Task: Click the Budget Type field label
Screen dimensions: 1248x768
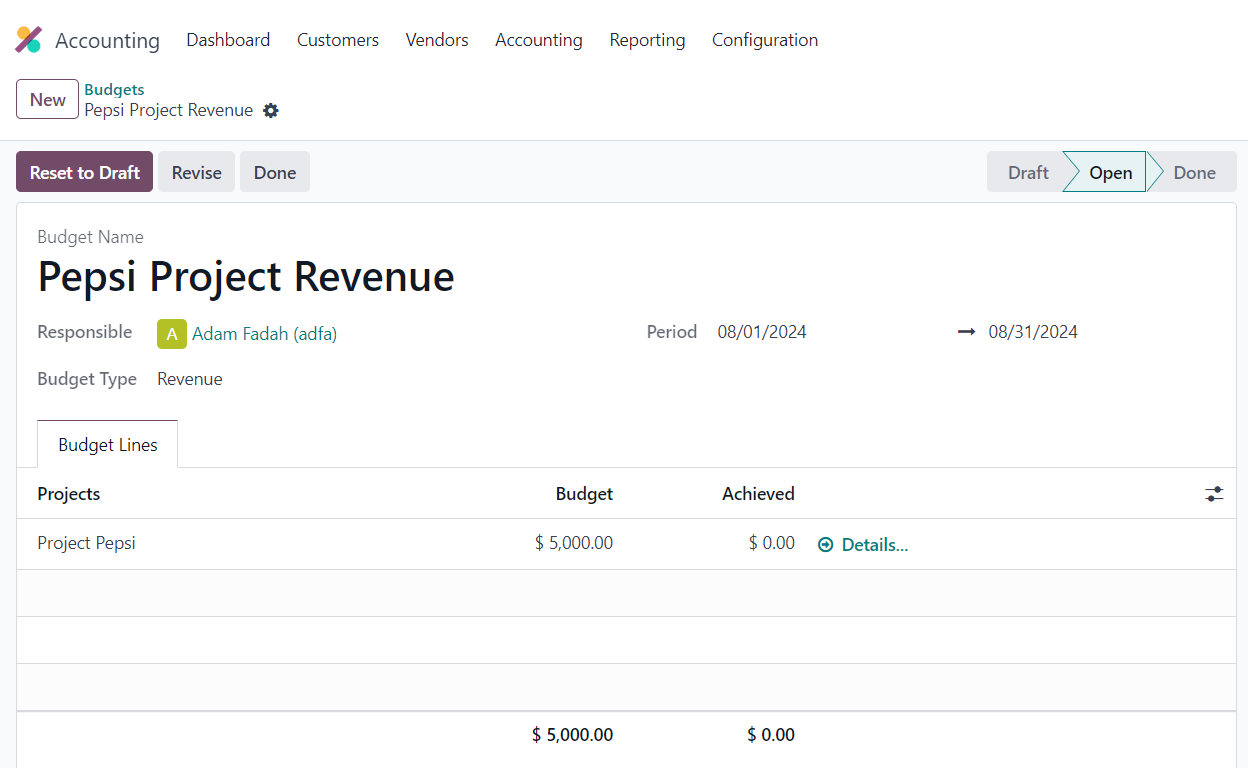Action: [87, 379]
